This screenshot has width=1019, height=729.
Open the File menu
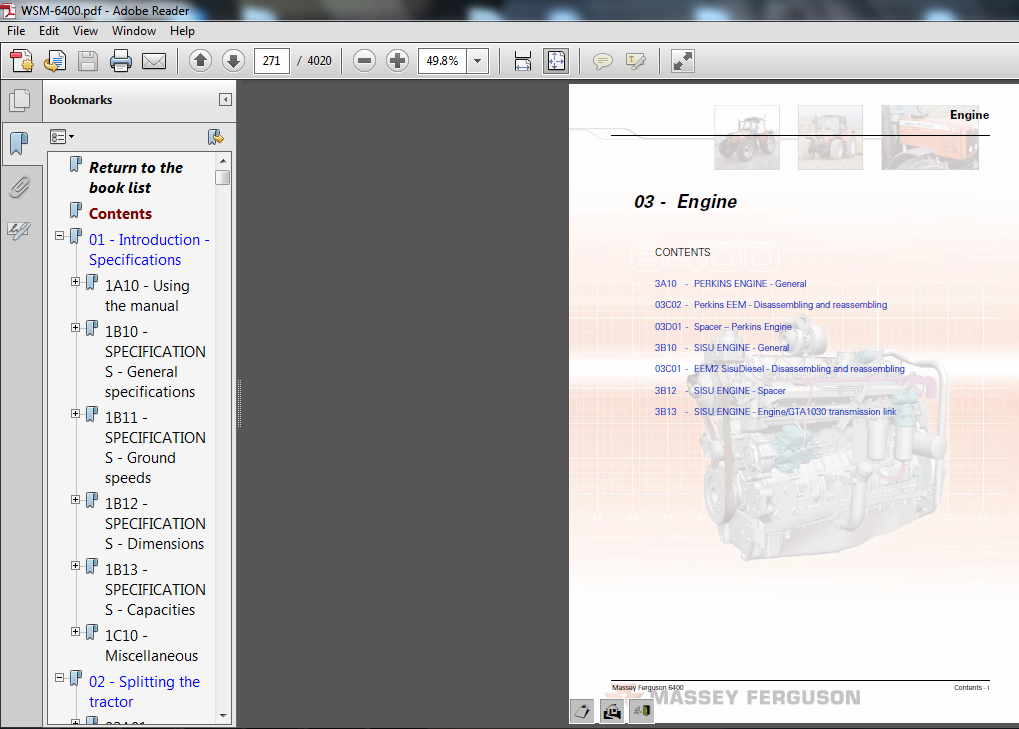[16, 31]
